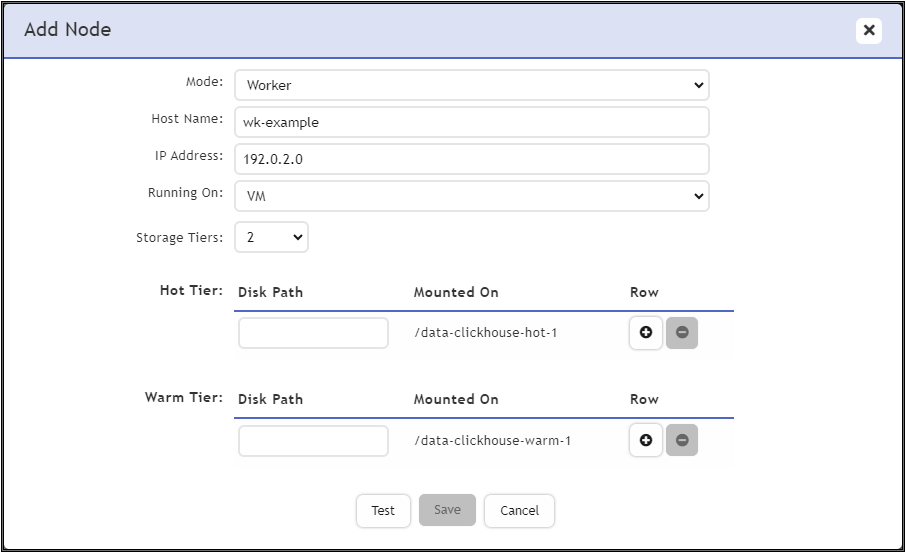Image resolution: width=906 pixels, height=553 pixels.
Task: Cancel adding the node
Action: [x=519, y=510]
